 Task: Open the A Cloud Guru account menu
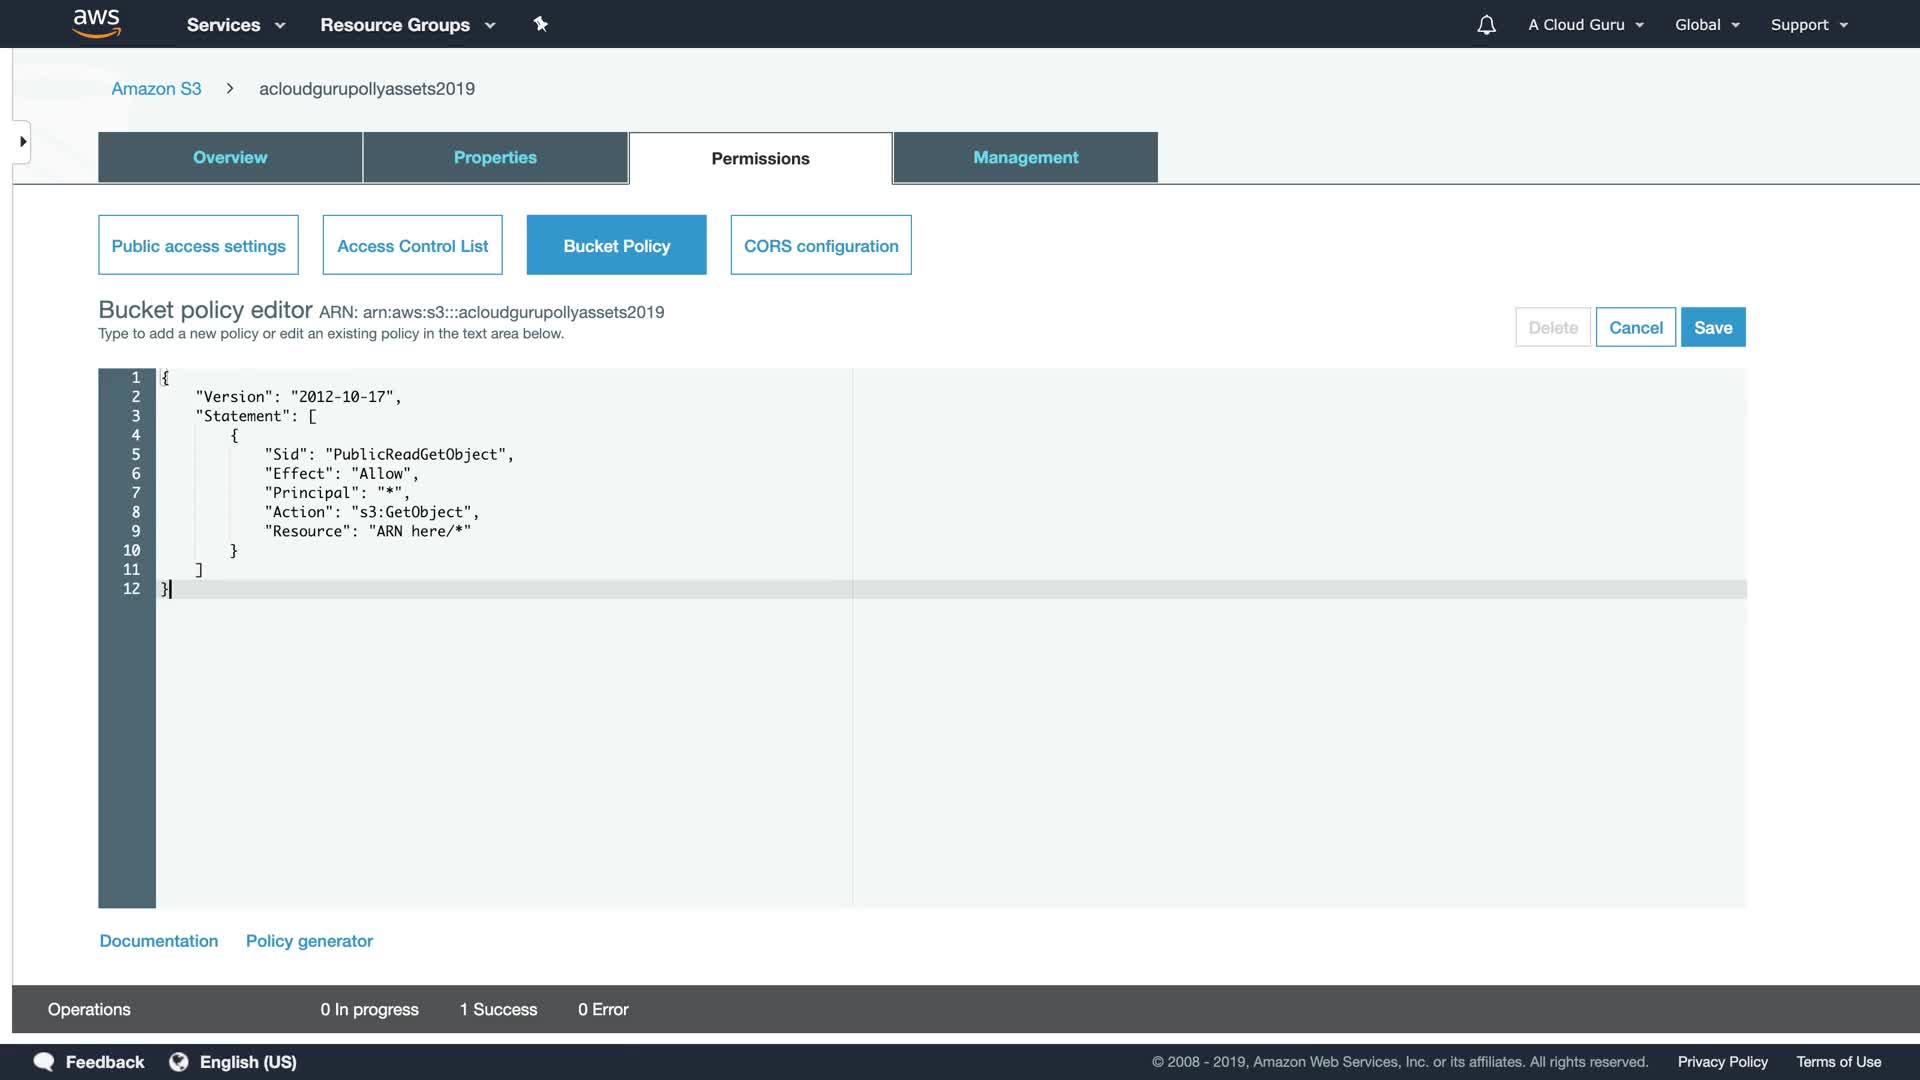point(1585,25)
